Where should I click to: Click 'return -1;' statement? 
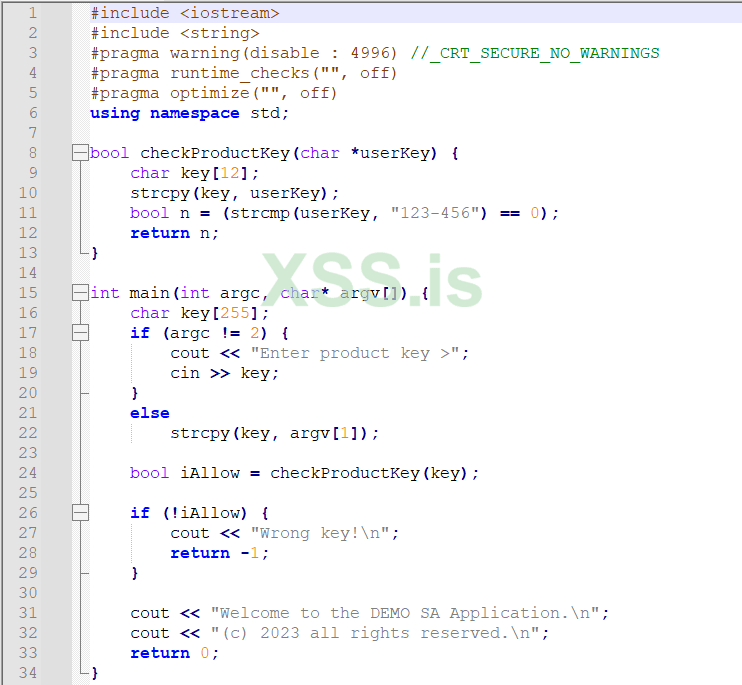coord(220,553)
